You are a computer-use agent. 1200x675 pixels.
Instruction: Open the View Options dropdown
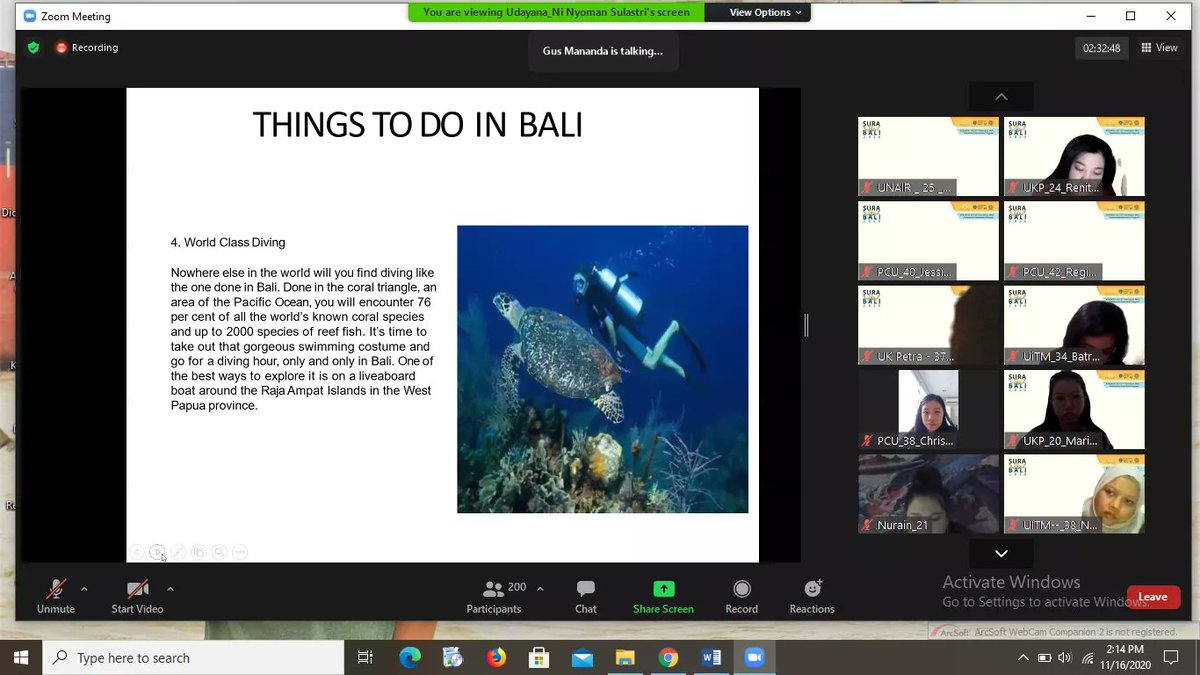[767, 13]
